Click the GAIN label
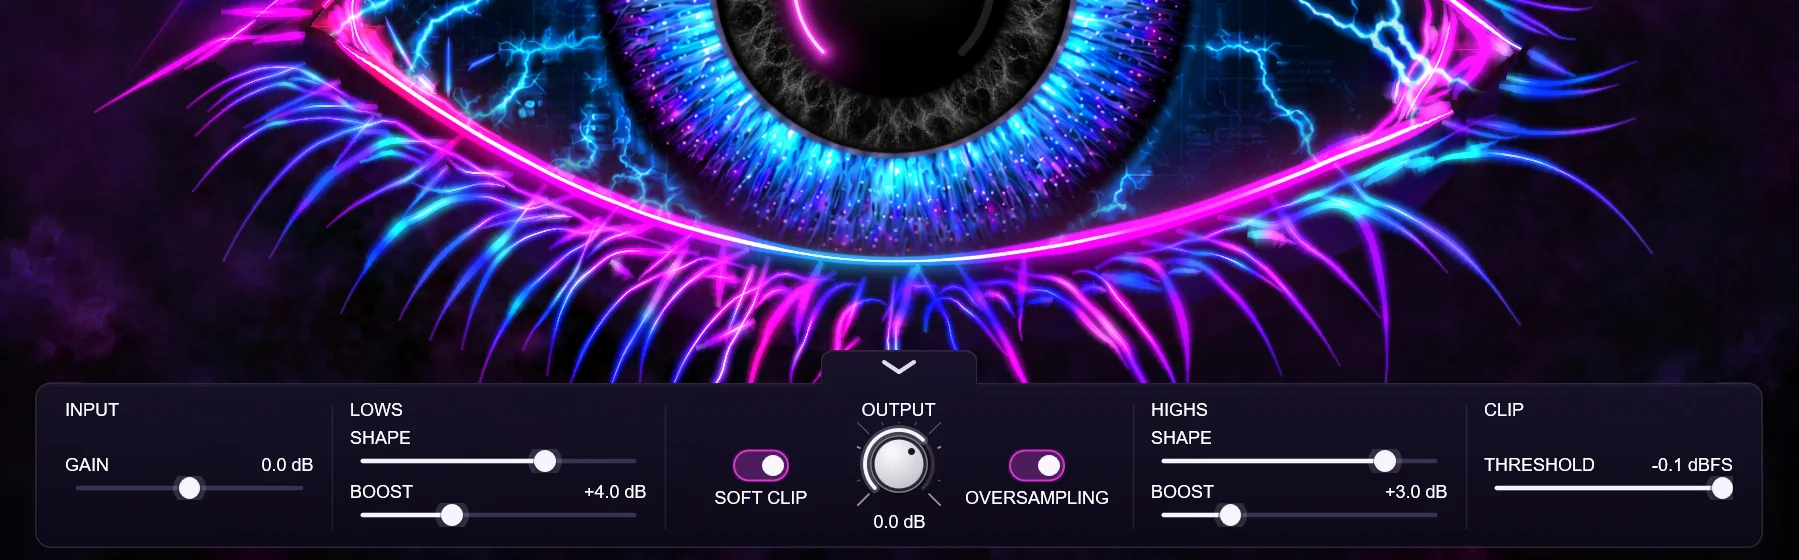This screenshot has height=560, width=1799. (x=87, y=465)
